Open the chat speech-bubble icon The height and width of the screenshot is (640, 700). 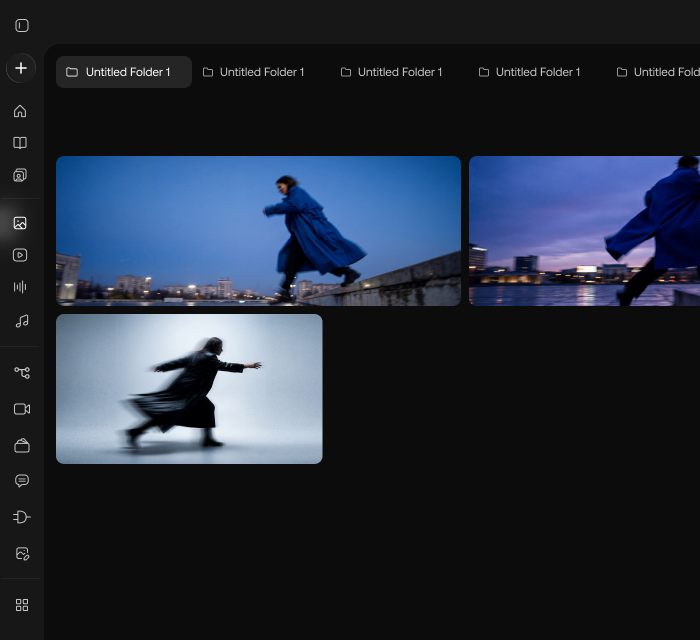click(x=22, y=481)
